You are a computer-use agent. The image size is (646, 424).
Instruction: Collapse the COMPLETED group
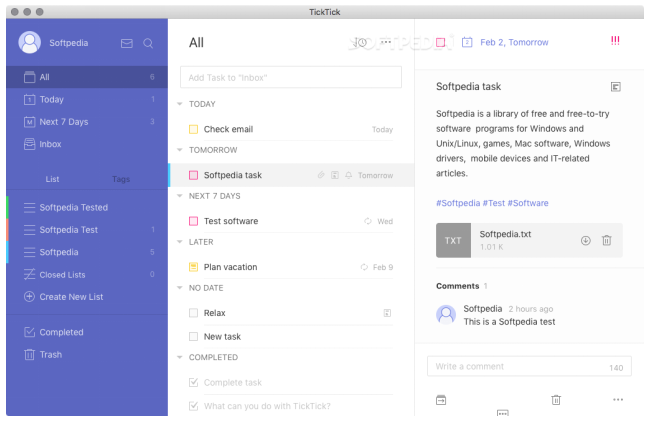click(180, 357)
